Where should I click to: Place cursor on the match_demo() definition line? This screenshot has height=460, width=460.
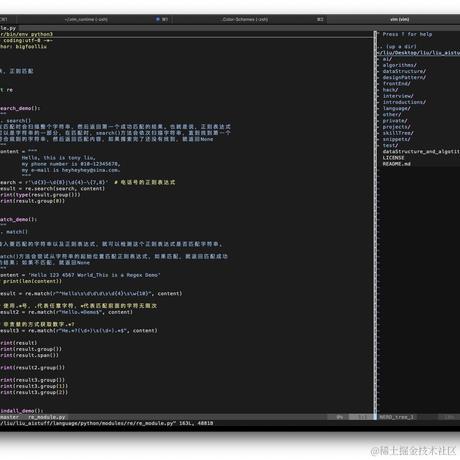coord(19,219)
